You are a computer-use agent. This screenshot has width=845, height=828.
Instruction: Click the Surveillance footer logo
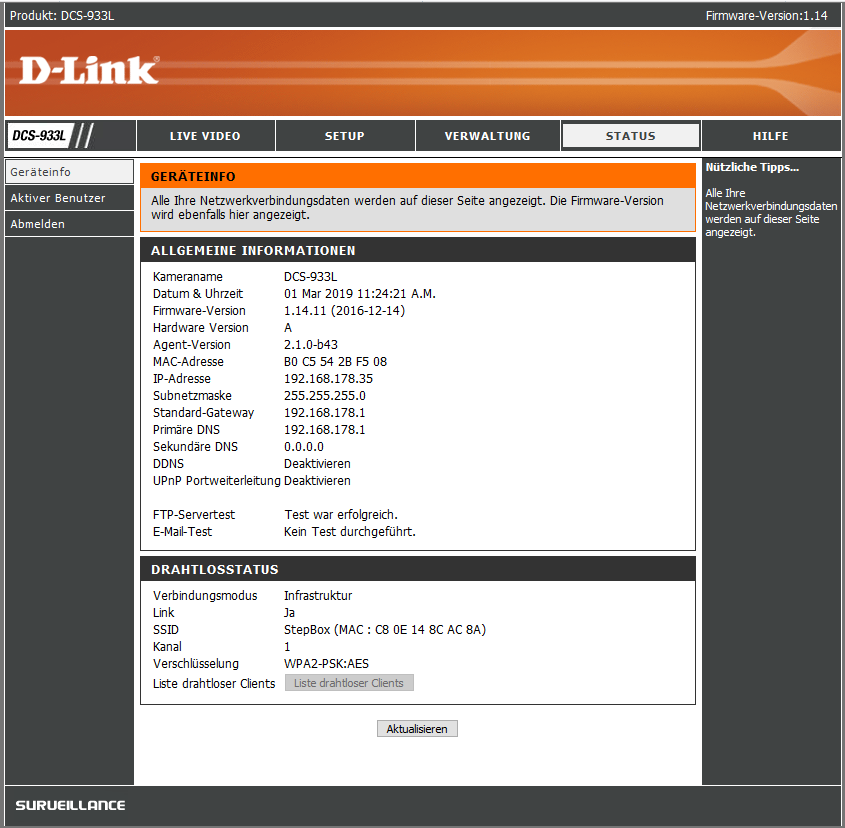[x=70, y=805]
